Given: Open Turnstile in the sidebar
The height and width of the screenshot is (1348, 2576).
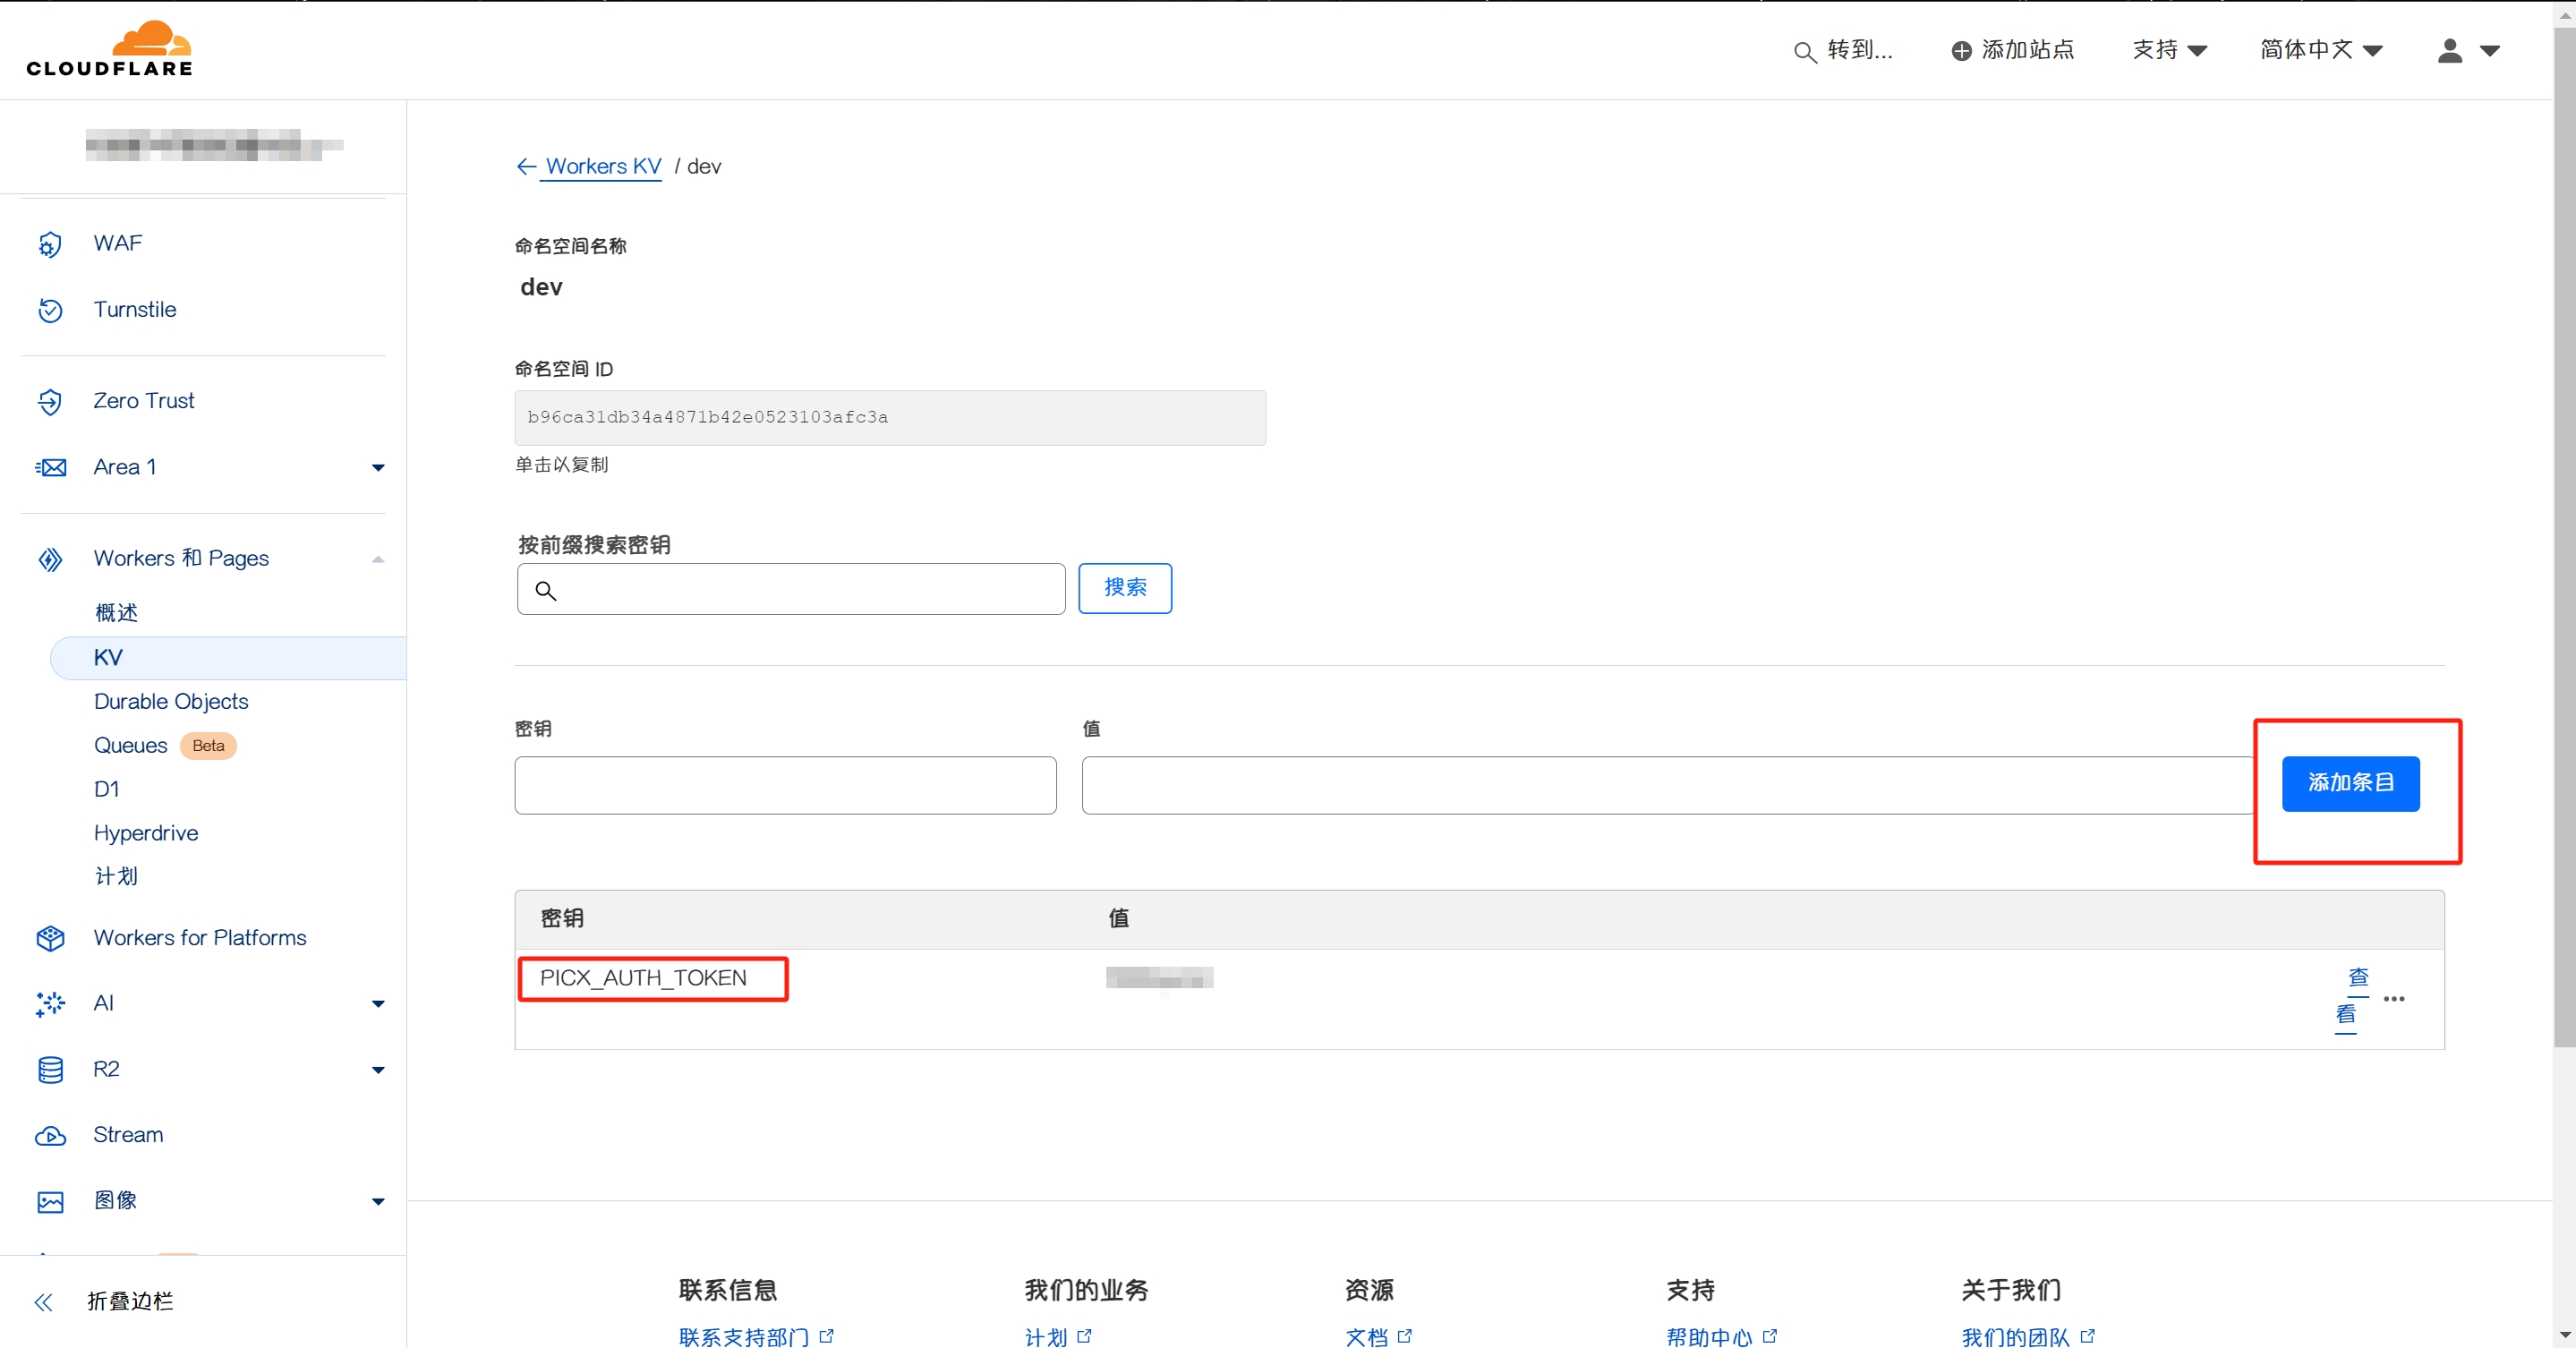Looking at the screenshot, I should click(135, 310).
